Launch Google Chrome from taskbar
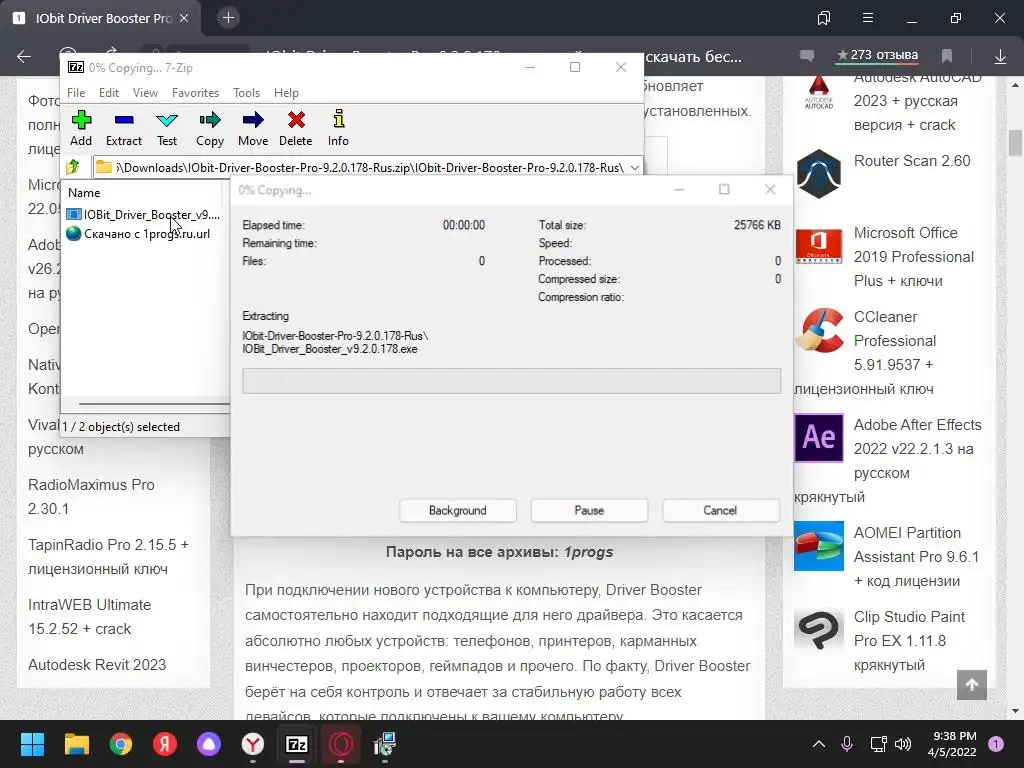The height and width of the screenshot is (768, 1024). coord(121,744)
